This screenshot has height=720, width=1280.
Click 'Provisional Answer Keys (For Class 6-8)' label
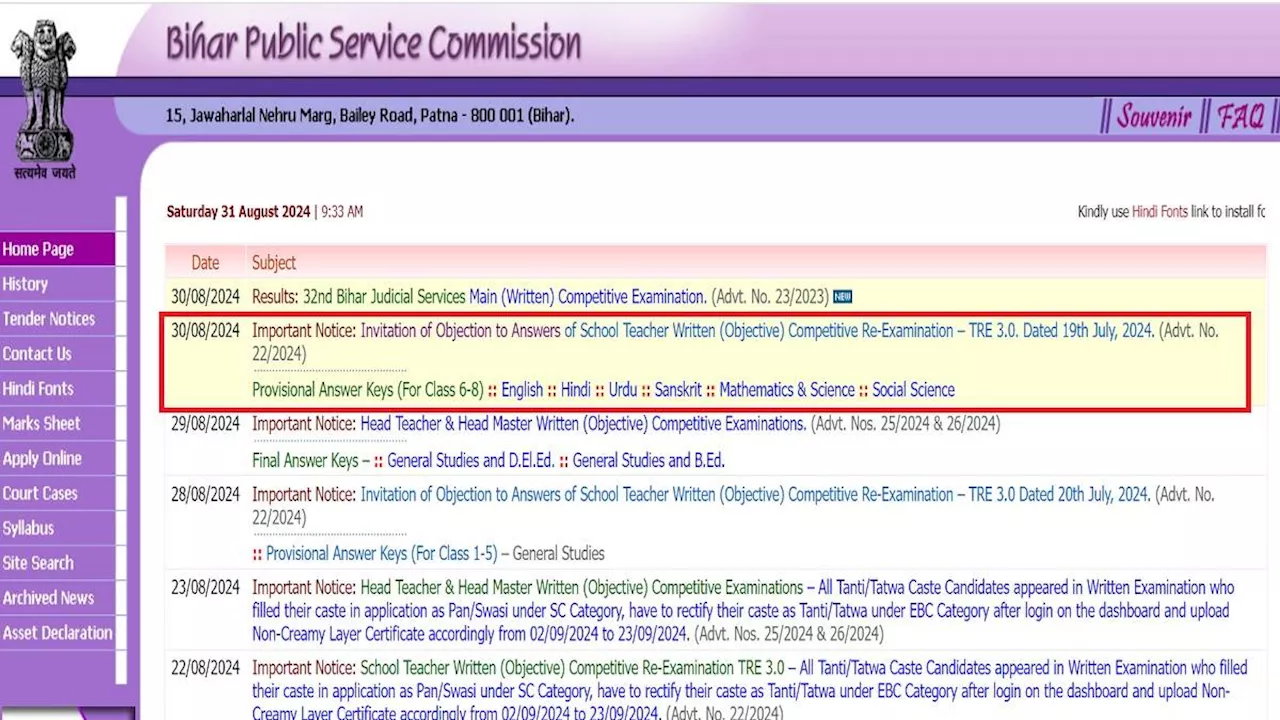(368, 390)
